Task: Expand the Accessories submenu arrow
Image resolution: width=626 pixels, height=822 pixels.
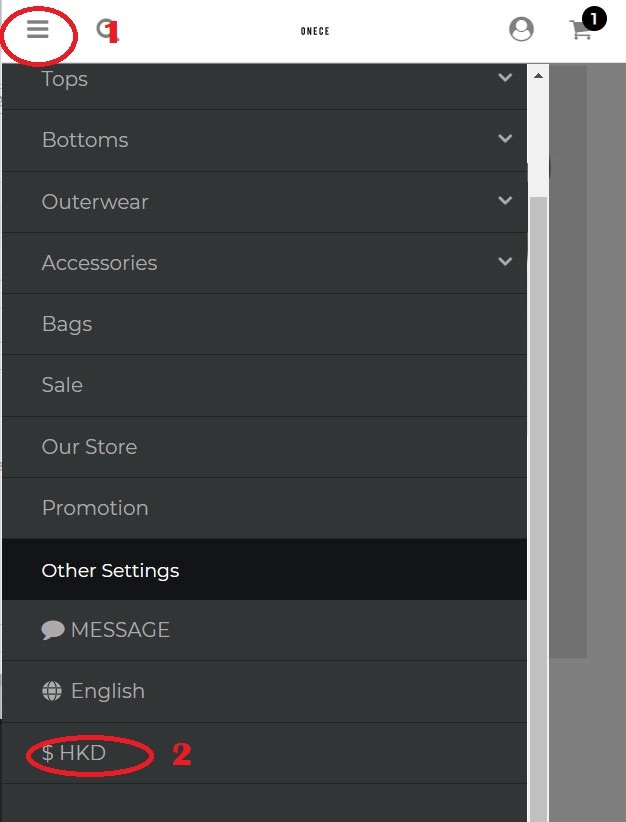Action: pos(505,262)
